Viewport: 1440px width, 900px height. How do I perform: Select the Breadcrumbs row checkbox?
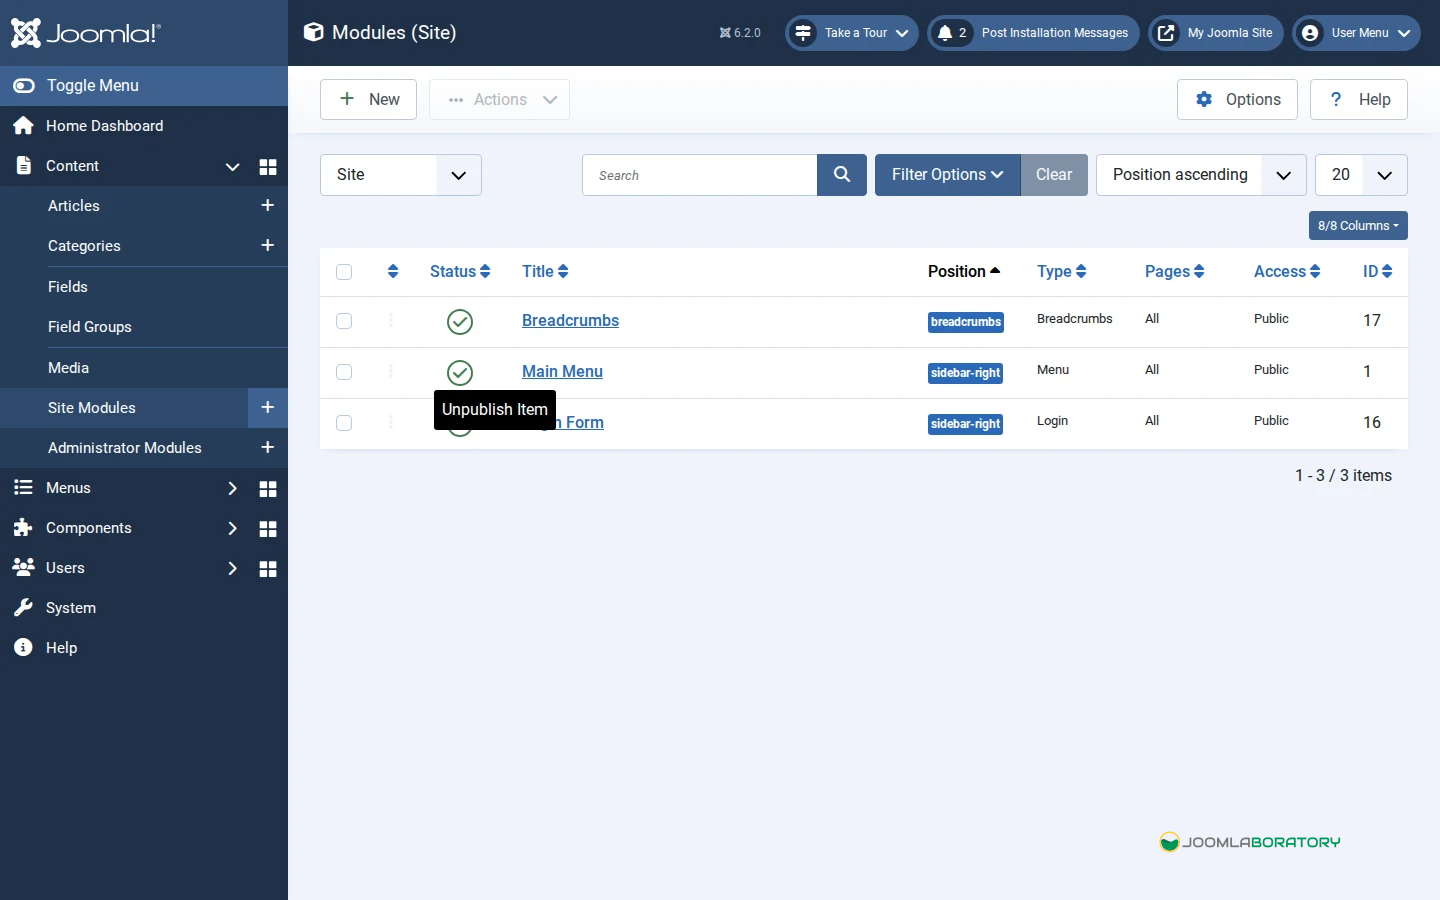click(x=344, y=321)
